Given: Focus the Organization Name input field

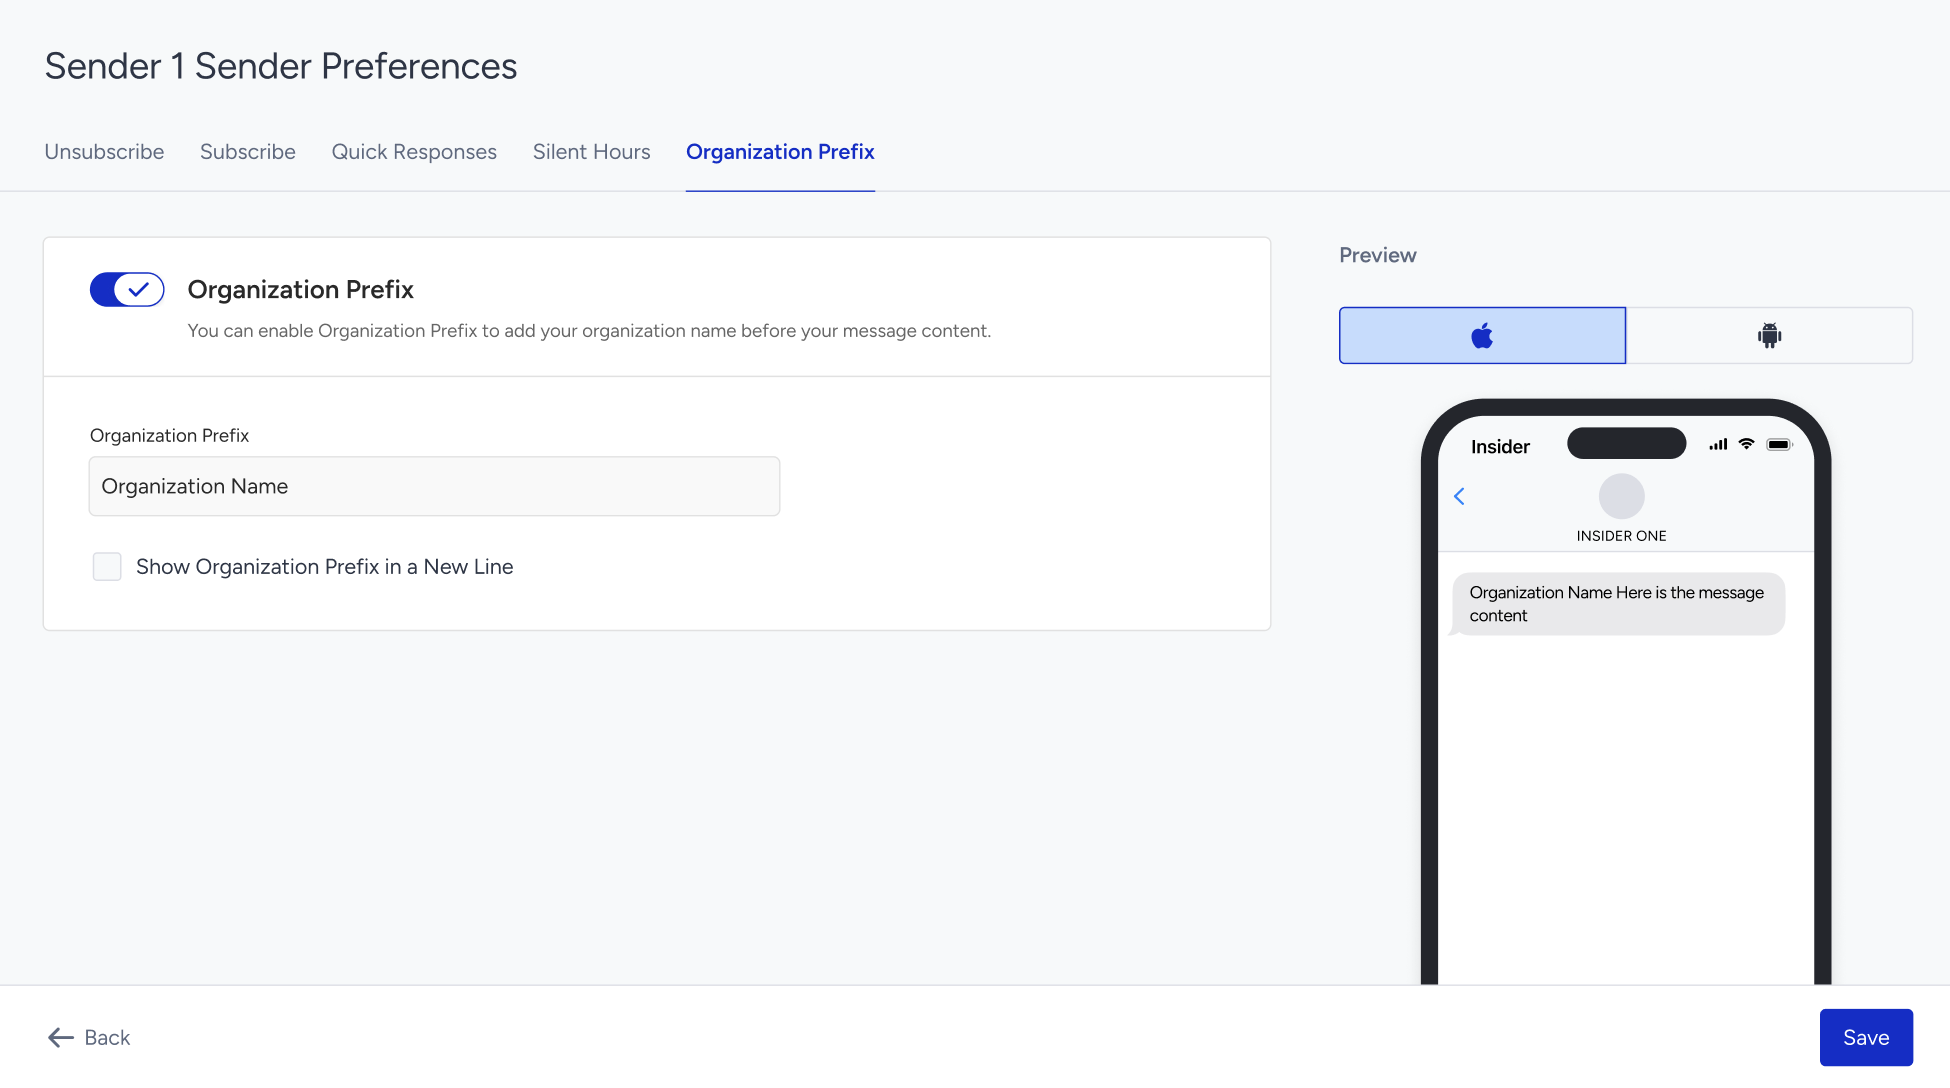Looking at the screenshot, I should (x=434, y=487).
